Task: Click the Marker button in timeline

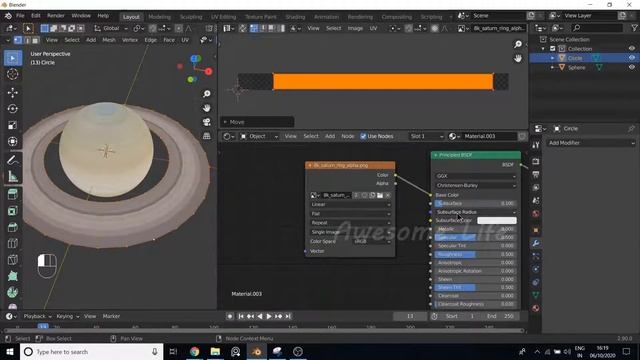Action: pos(111,316)
